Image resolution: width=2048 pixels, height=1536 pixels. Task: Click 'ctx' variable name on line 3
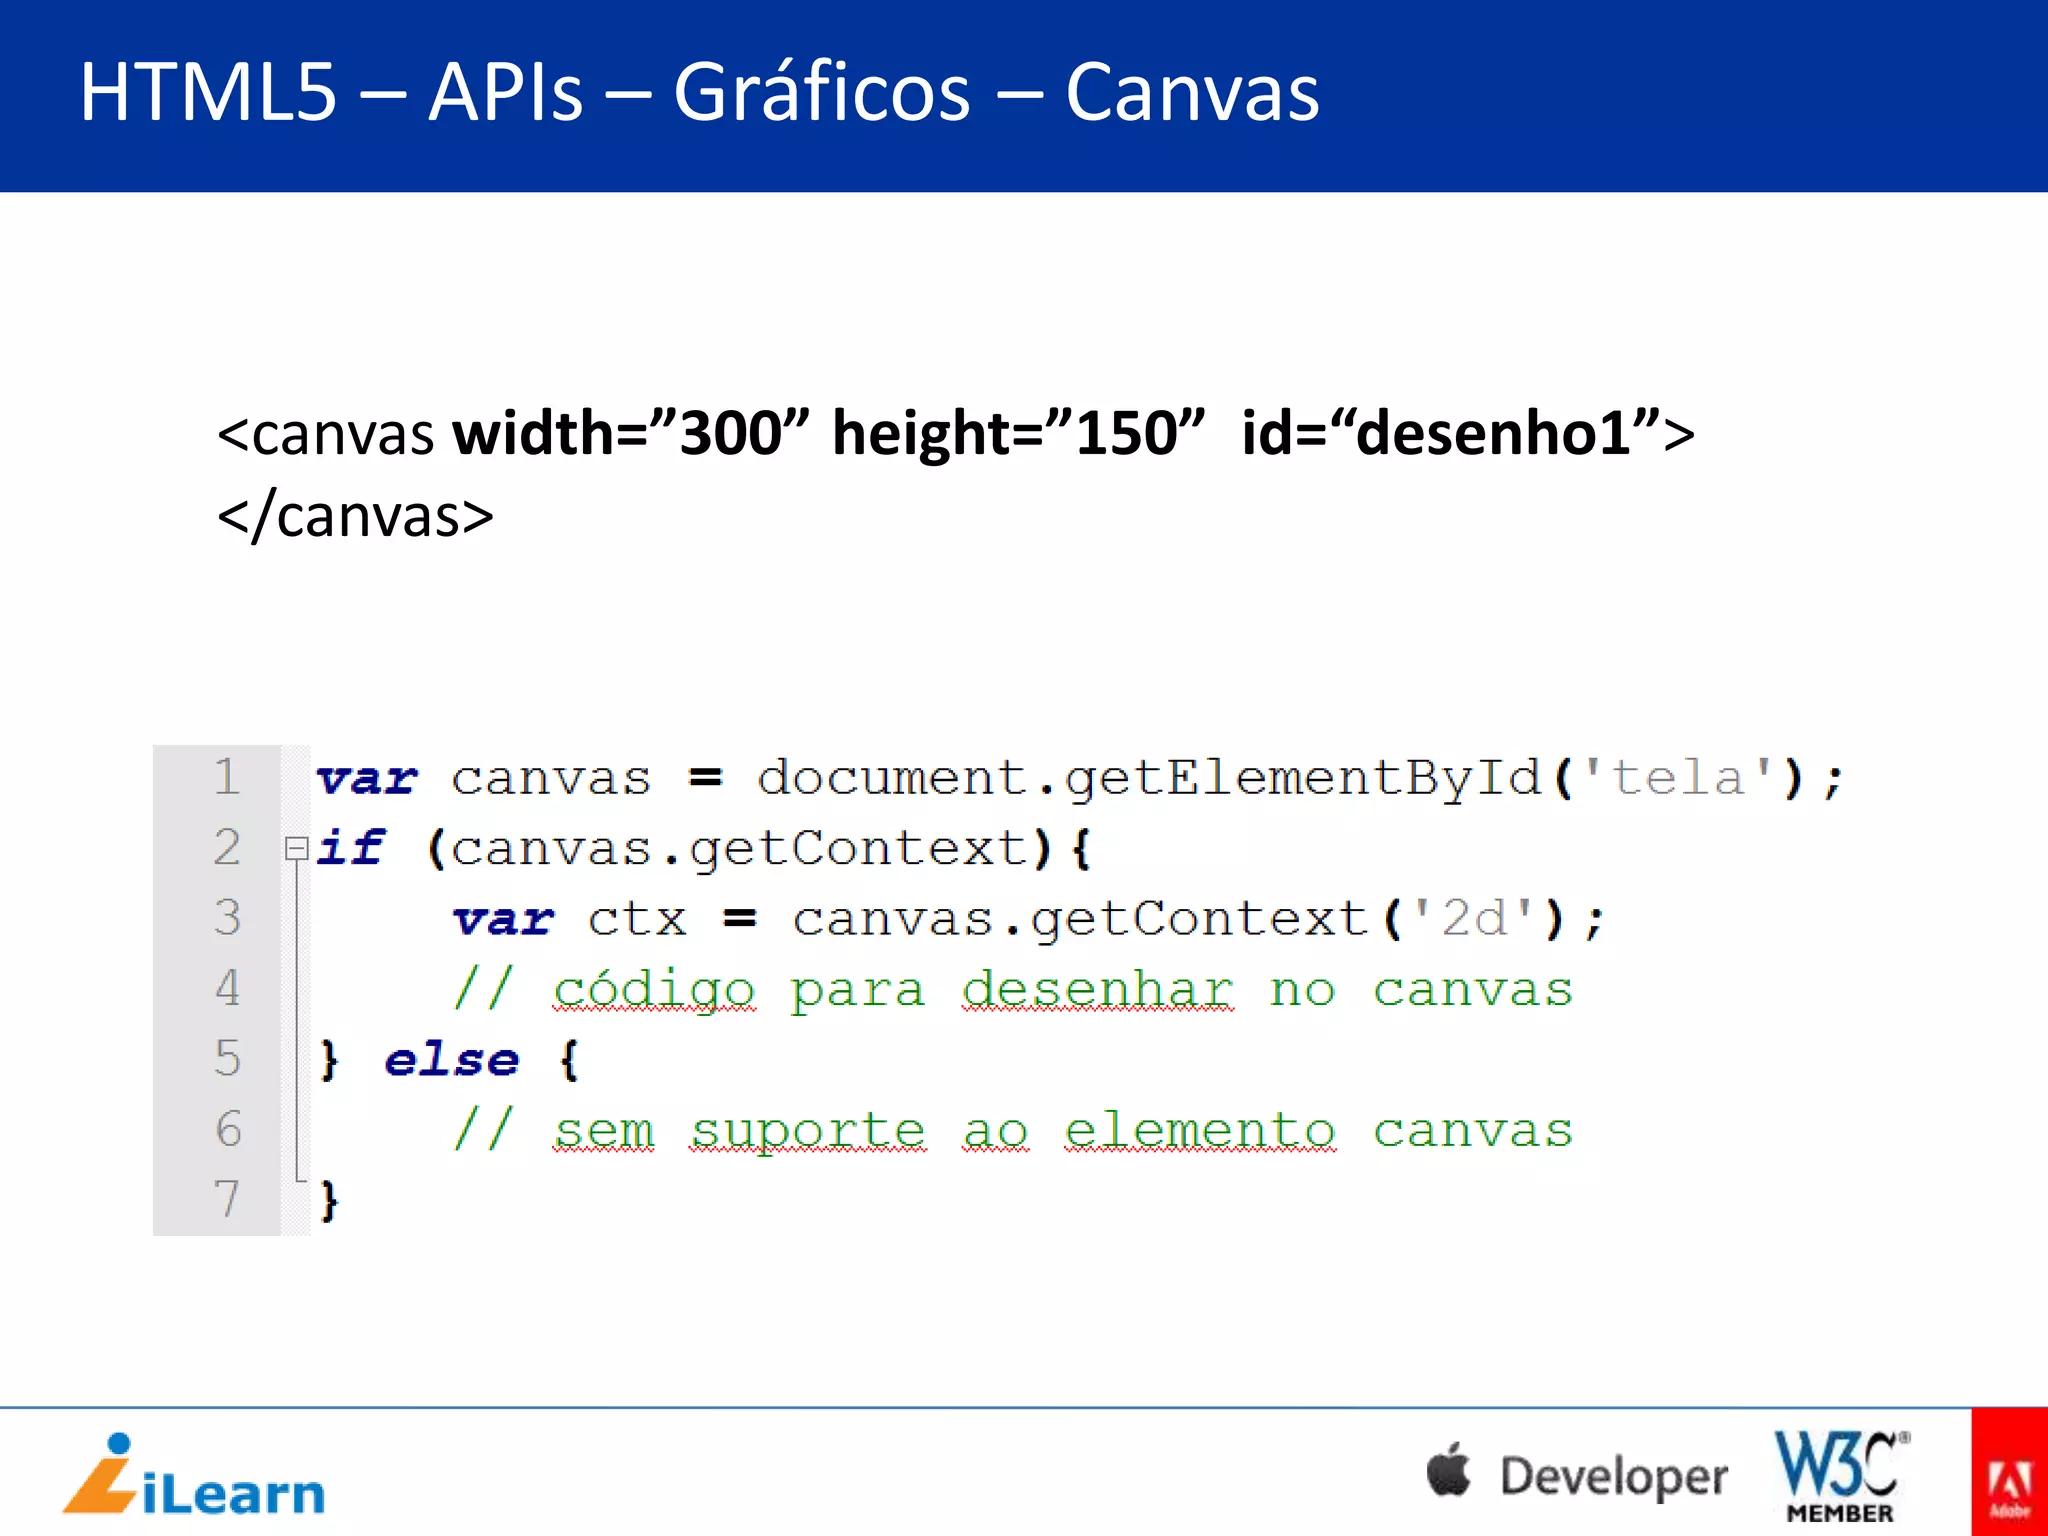pos(637,920)
